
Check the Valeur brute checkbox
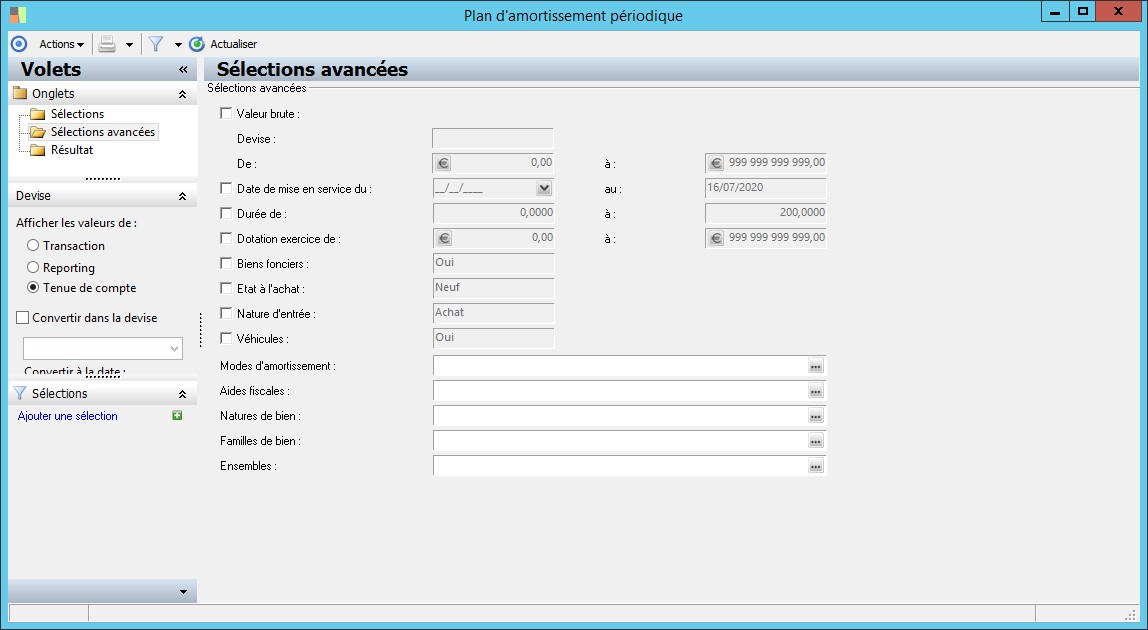(226, 114)
